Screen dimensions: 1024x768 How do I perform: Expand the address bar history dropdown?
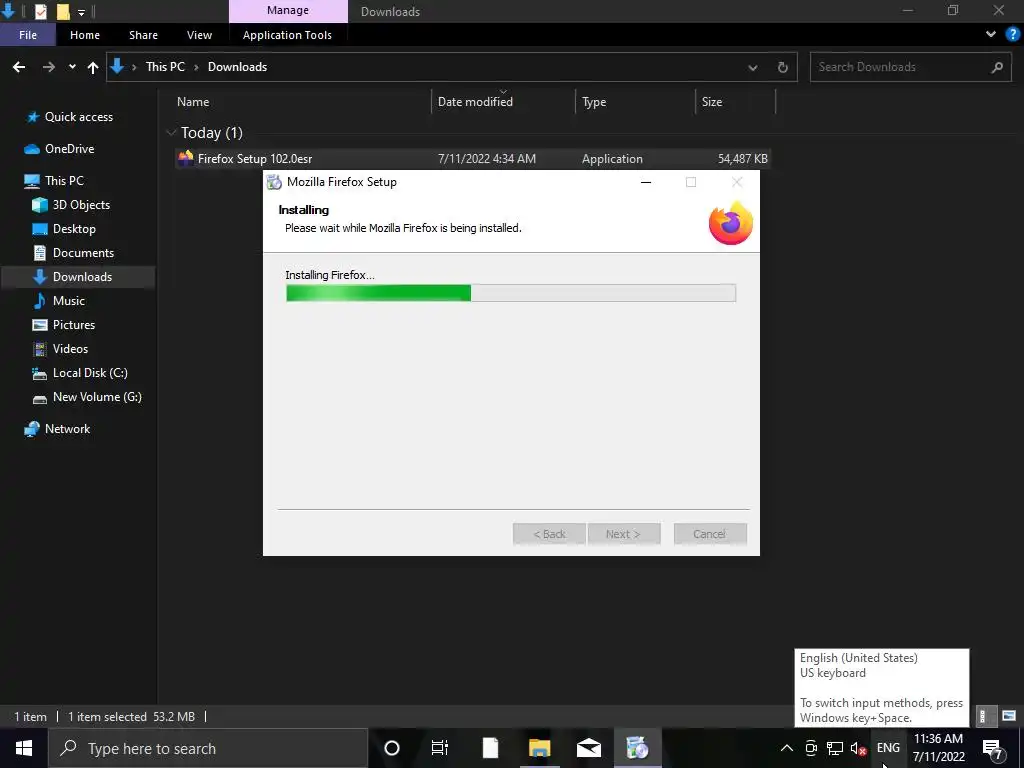coord(752,67)
